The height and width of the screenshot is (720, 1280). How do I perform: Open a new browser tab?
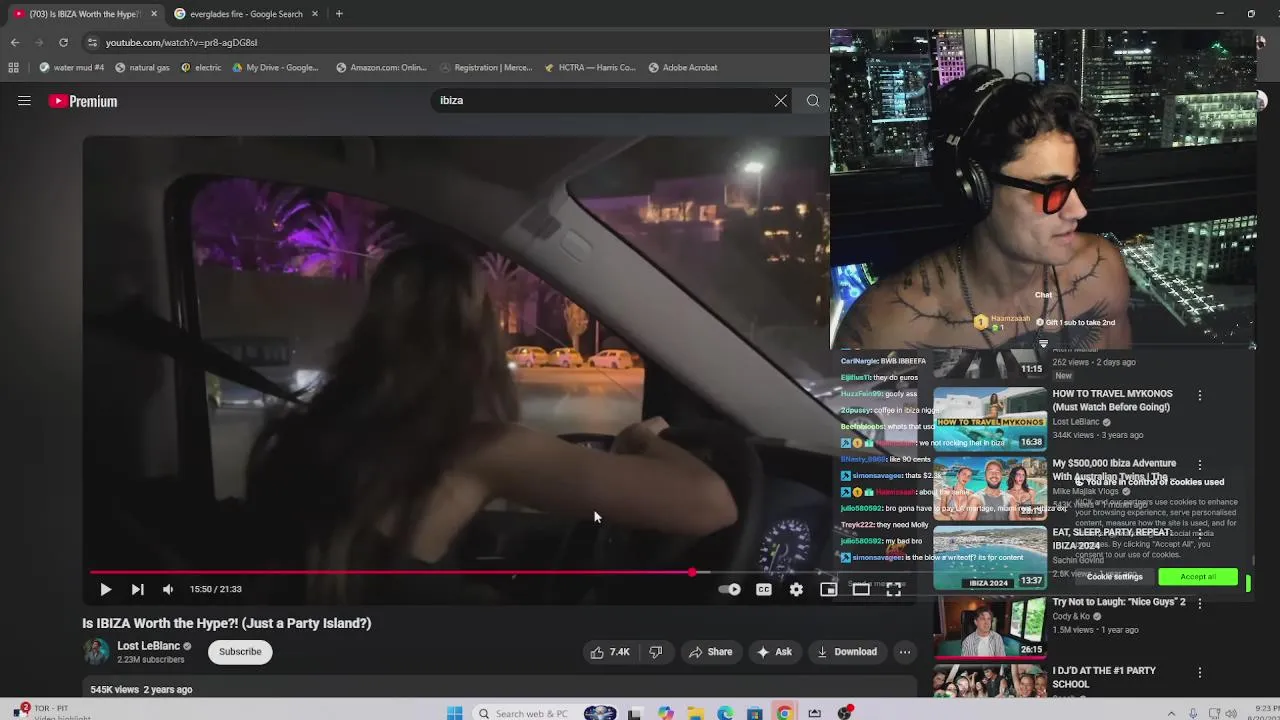click(x=339, y=14)
